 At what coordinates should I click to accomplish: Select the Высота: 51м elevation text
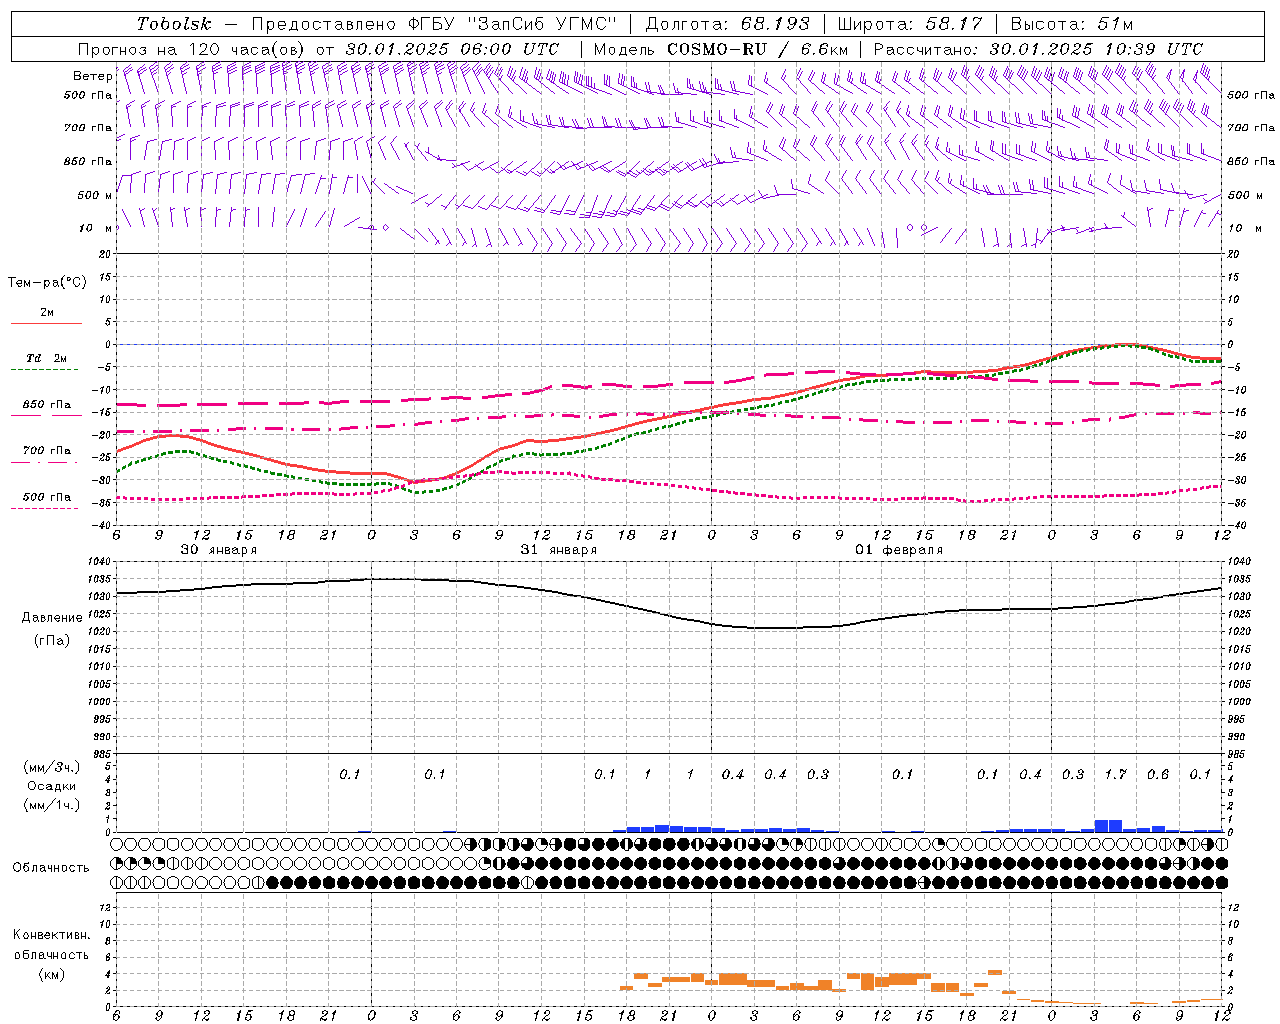tap(1072, 24)
